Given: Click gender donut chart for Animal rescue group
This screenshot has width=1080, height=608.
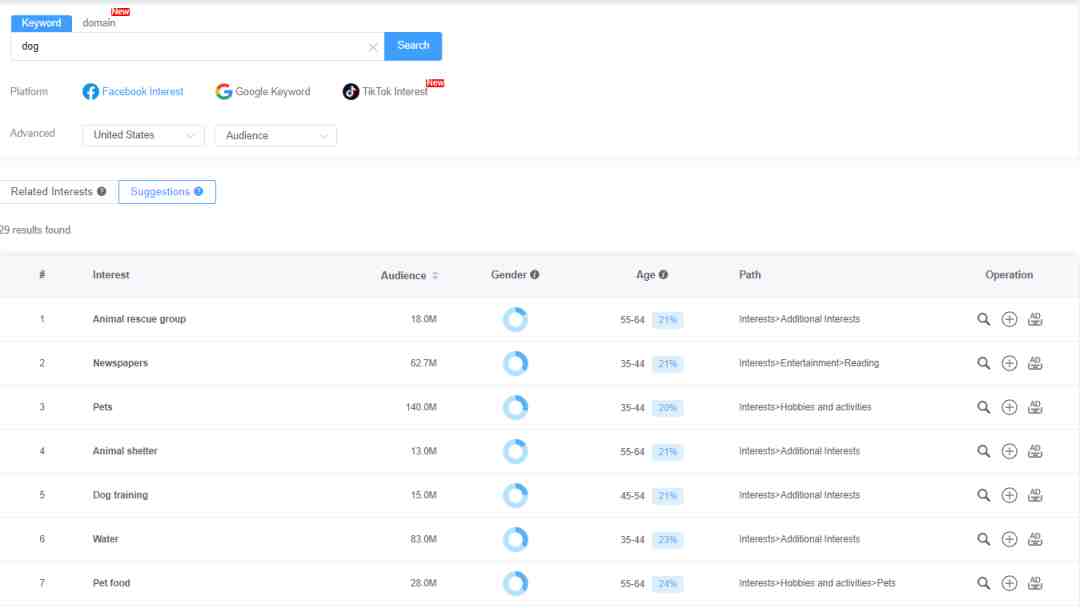Looking at the screenshot, I should coord(515,319).
